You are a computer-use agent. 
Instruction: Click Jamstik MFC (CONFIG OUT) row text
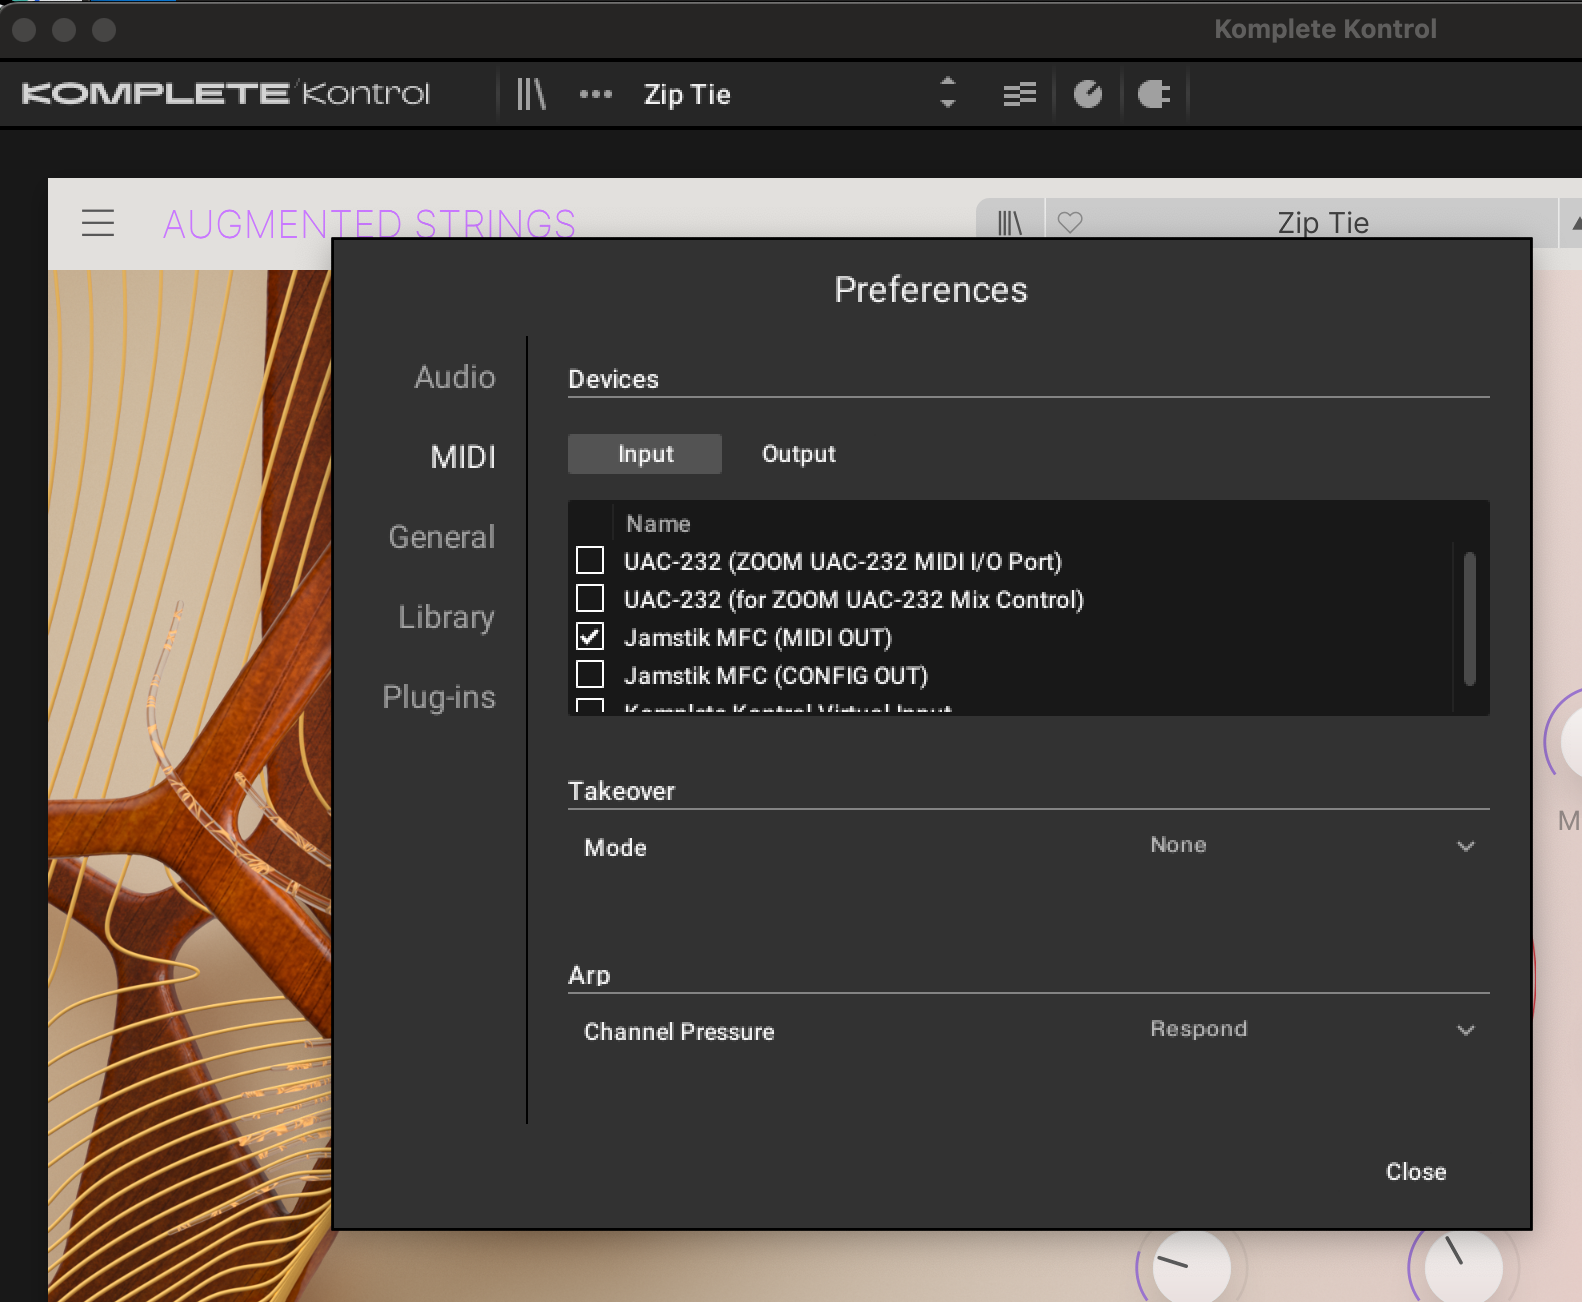point(776,675)
